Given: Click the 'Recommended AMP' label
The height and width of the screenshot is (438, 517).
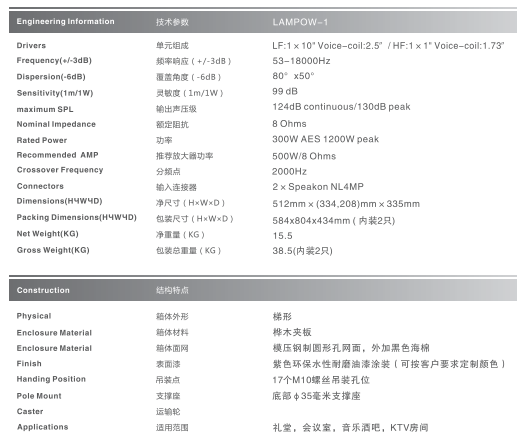Looking at the screenshot, I should [57, 155].
